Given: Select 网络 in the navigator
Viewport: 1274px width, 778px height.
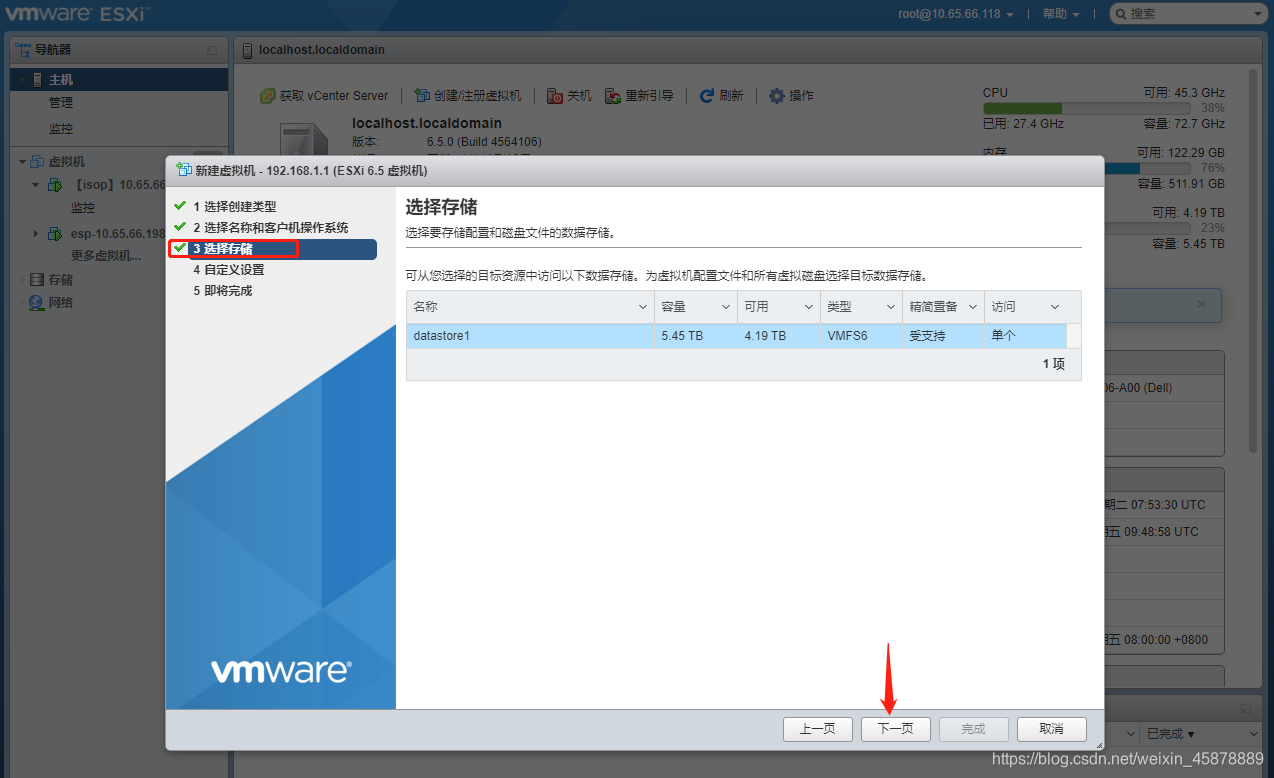Looking at the screenshot, I should tap(61, 303).
